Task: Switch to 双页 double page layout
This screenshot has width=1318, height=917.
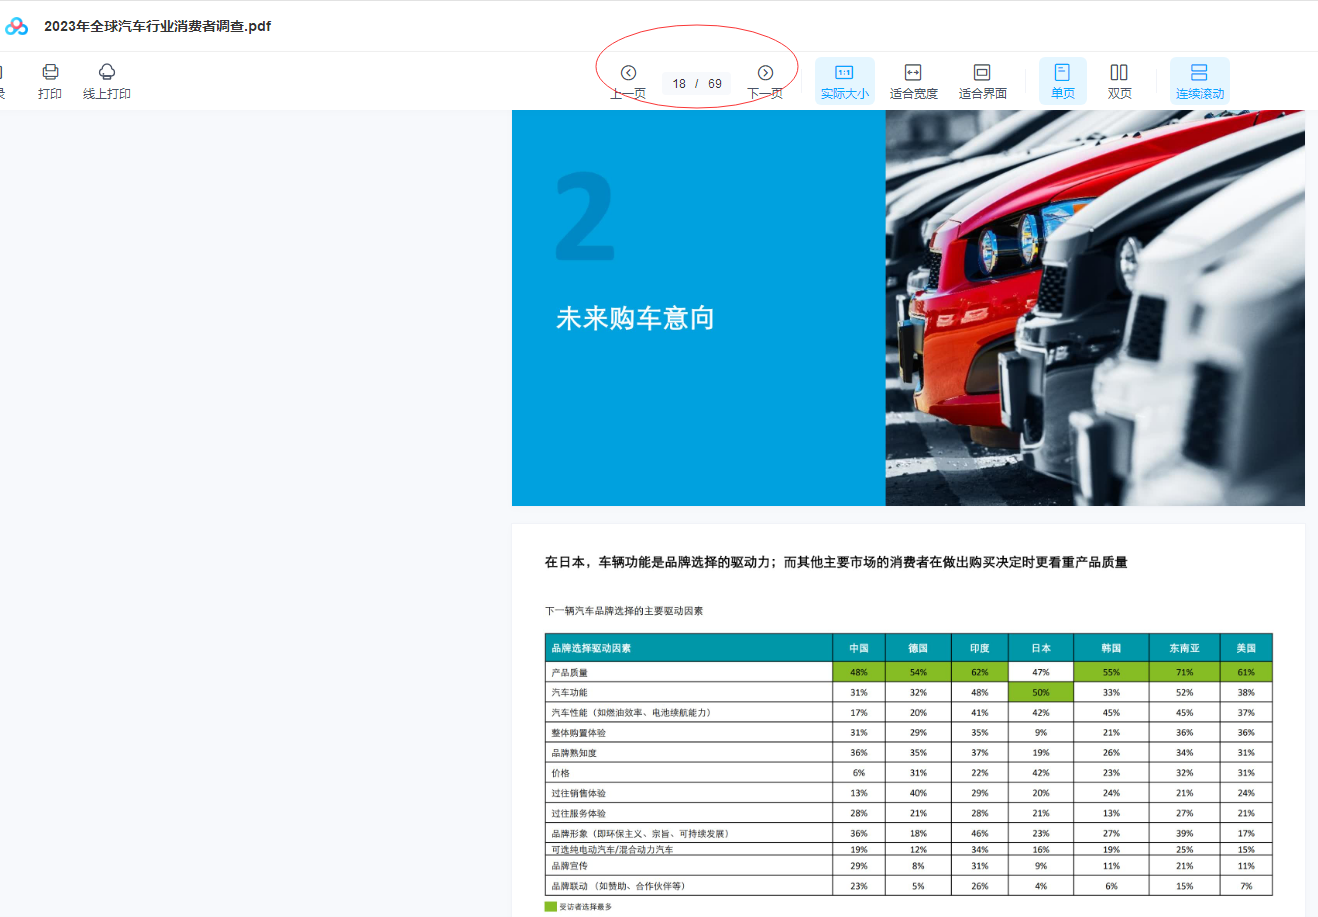Action: tap(1119, 81)
